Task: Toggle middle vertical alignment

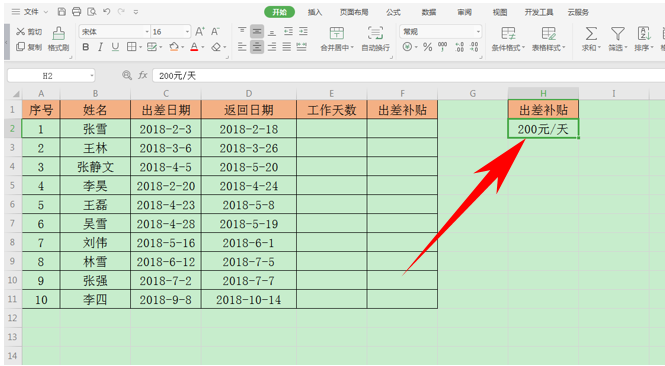Action: click(257, 31)
